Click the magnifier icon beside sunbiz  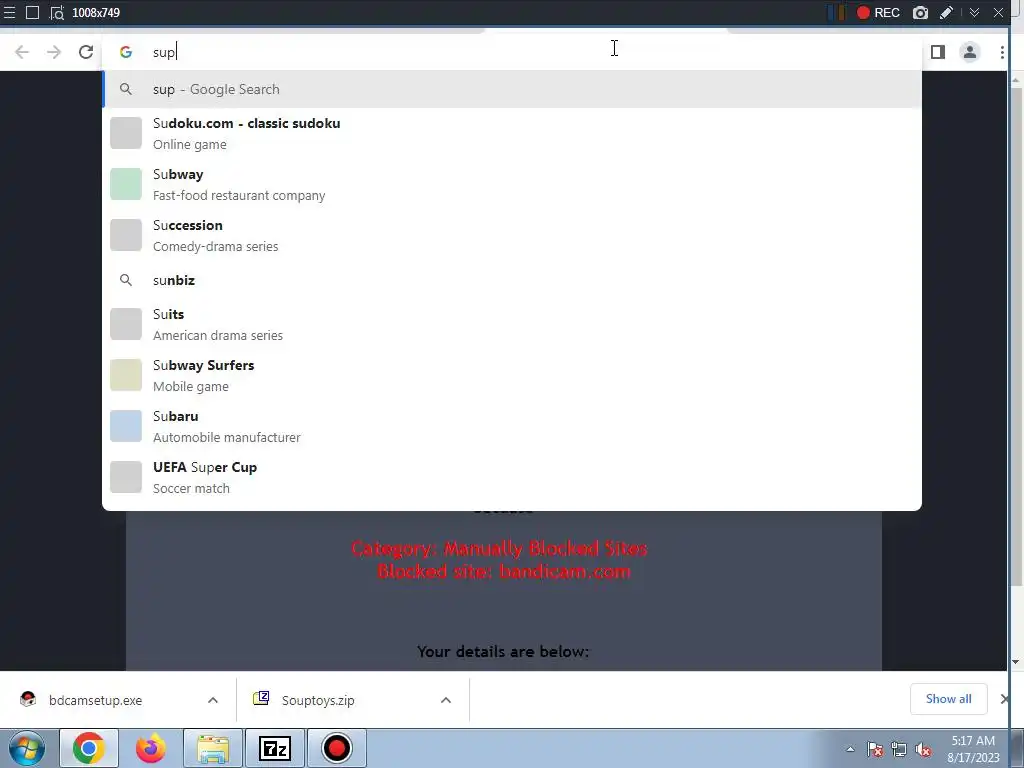point(126,280)
